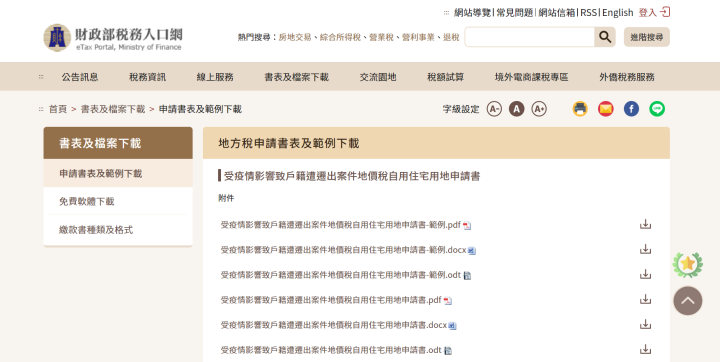Image resolution: width=720 pixels, height=362 pixels.
Task: Click hot search term 房地交易
Action: coord(295,37)
